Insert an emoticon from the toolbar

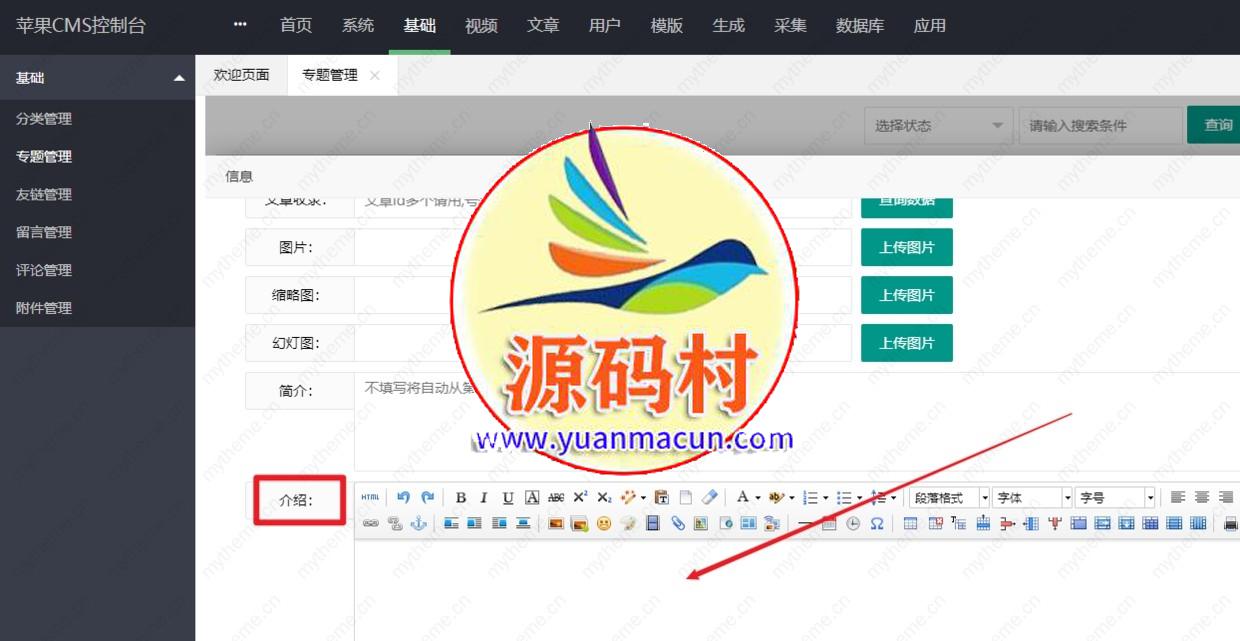[x=604, y=523]
